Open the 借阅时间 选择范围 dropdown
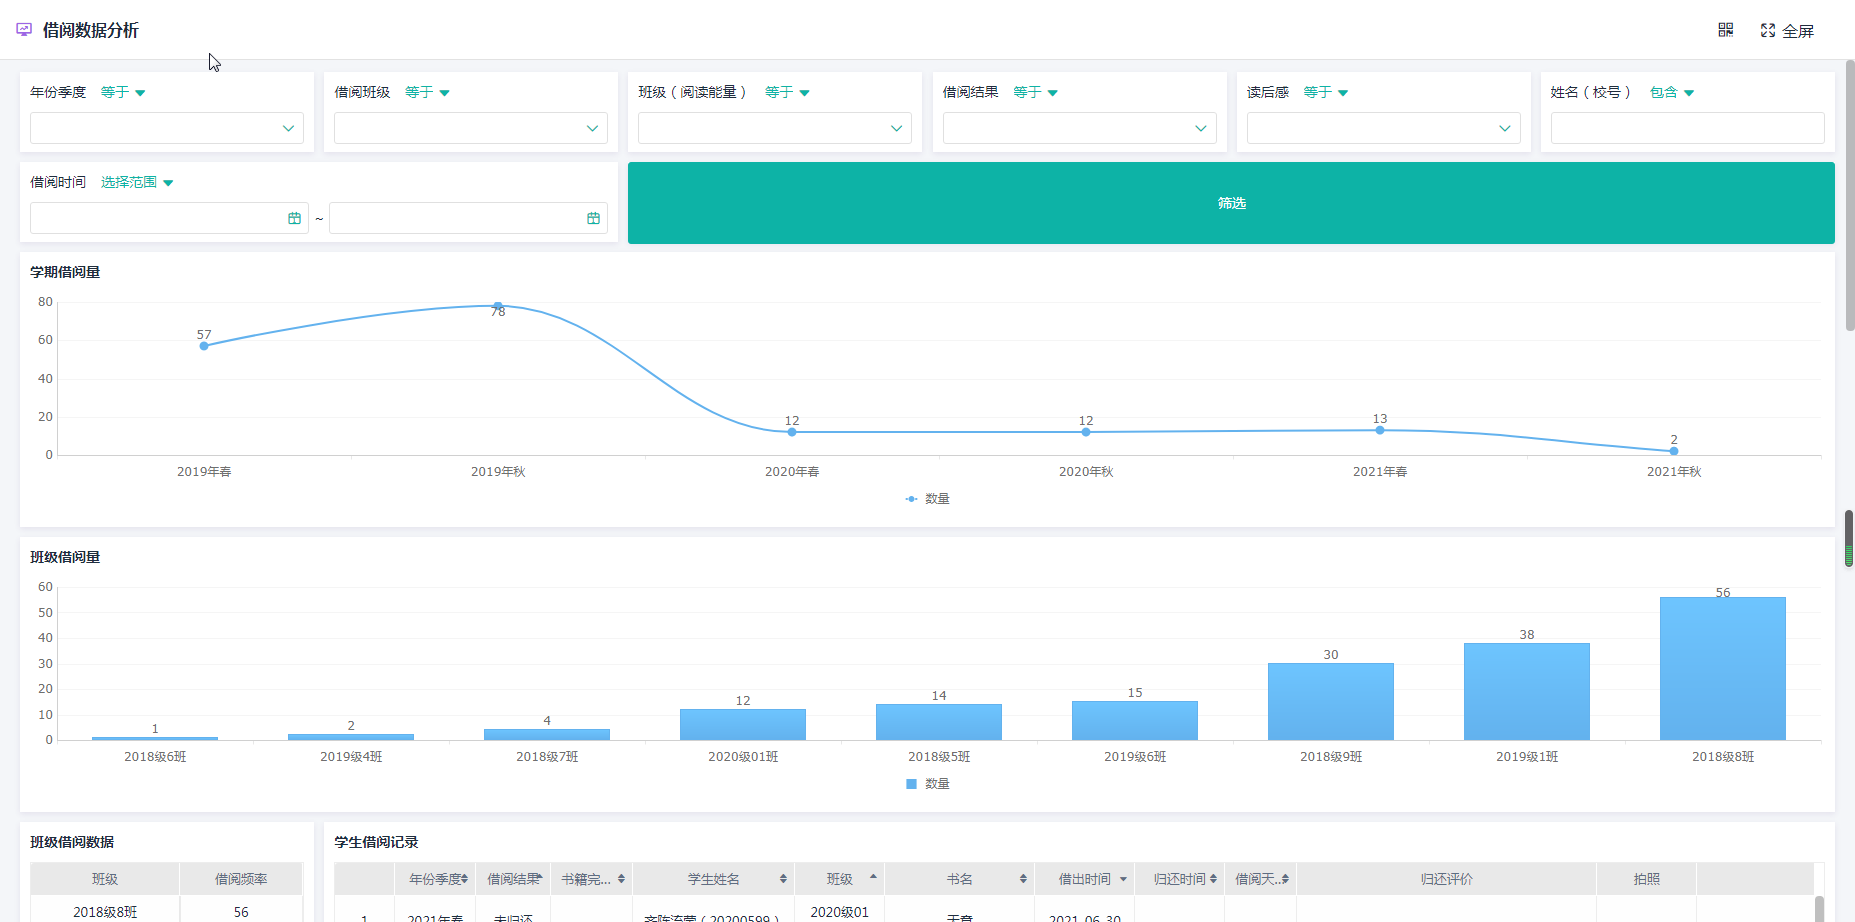The width and height of the screenshot is (1855, 922). pyautogui.click(x=137, y=182)
